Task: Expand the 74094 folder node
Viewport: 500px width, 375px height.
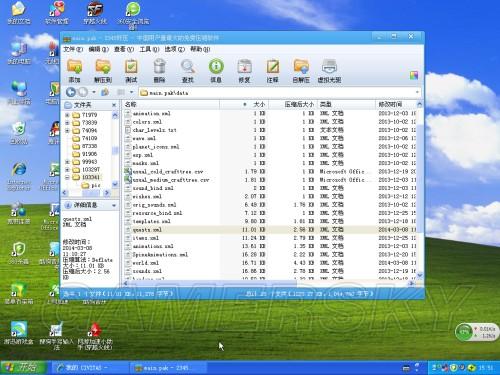Action: [x=67, y=130]
